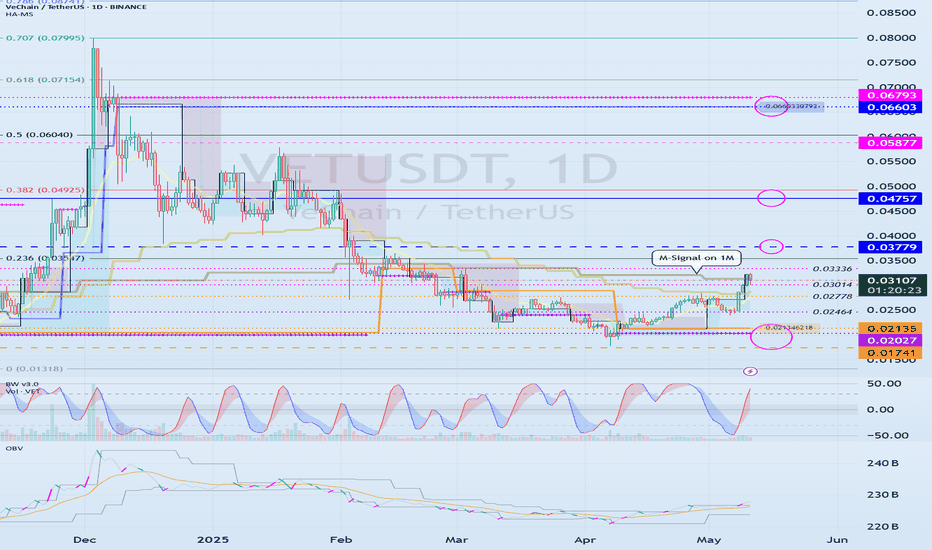Click the purple 0.02027 price tag
932x550 pixels.
click(x=890, y=341)
